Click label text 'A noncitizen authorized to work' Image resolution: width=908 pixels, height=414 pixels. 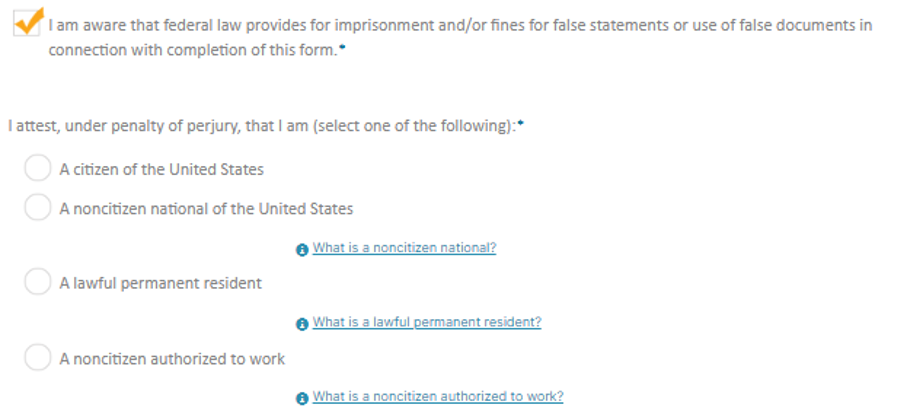(172, 359)
